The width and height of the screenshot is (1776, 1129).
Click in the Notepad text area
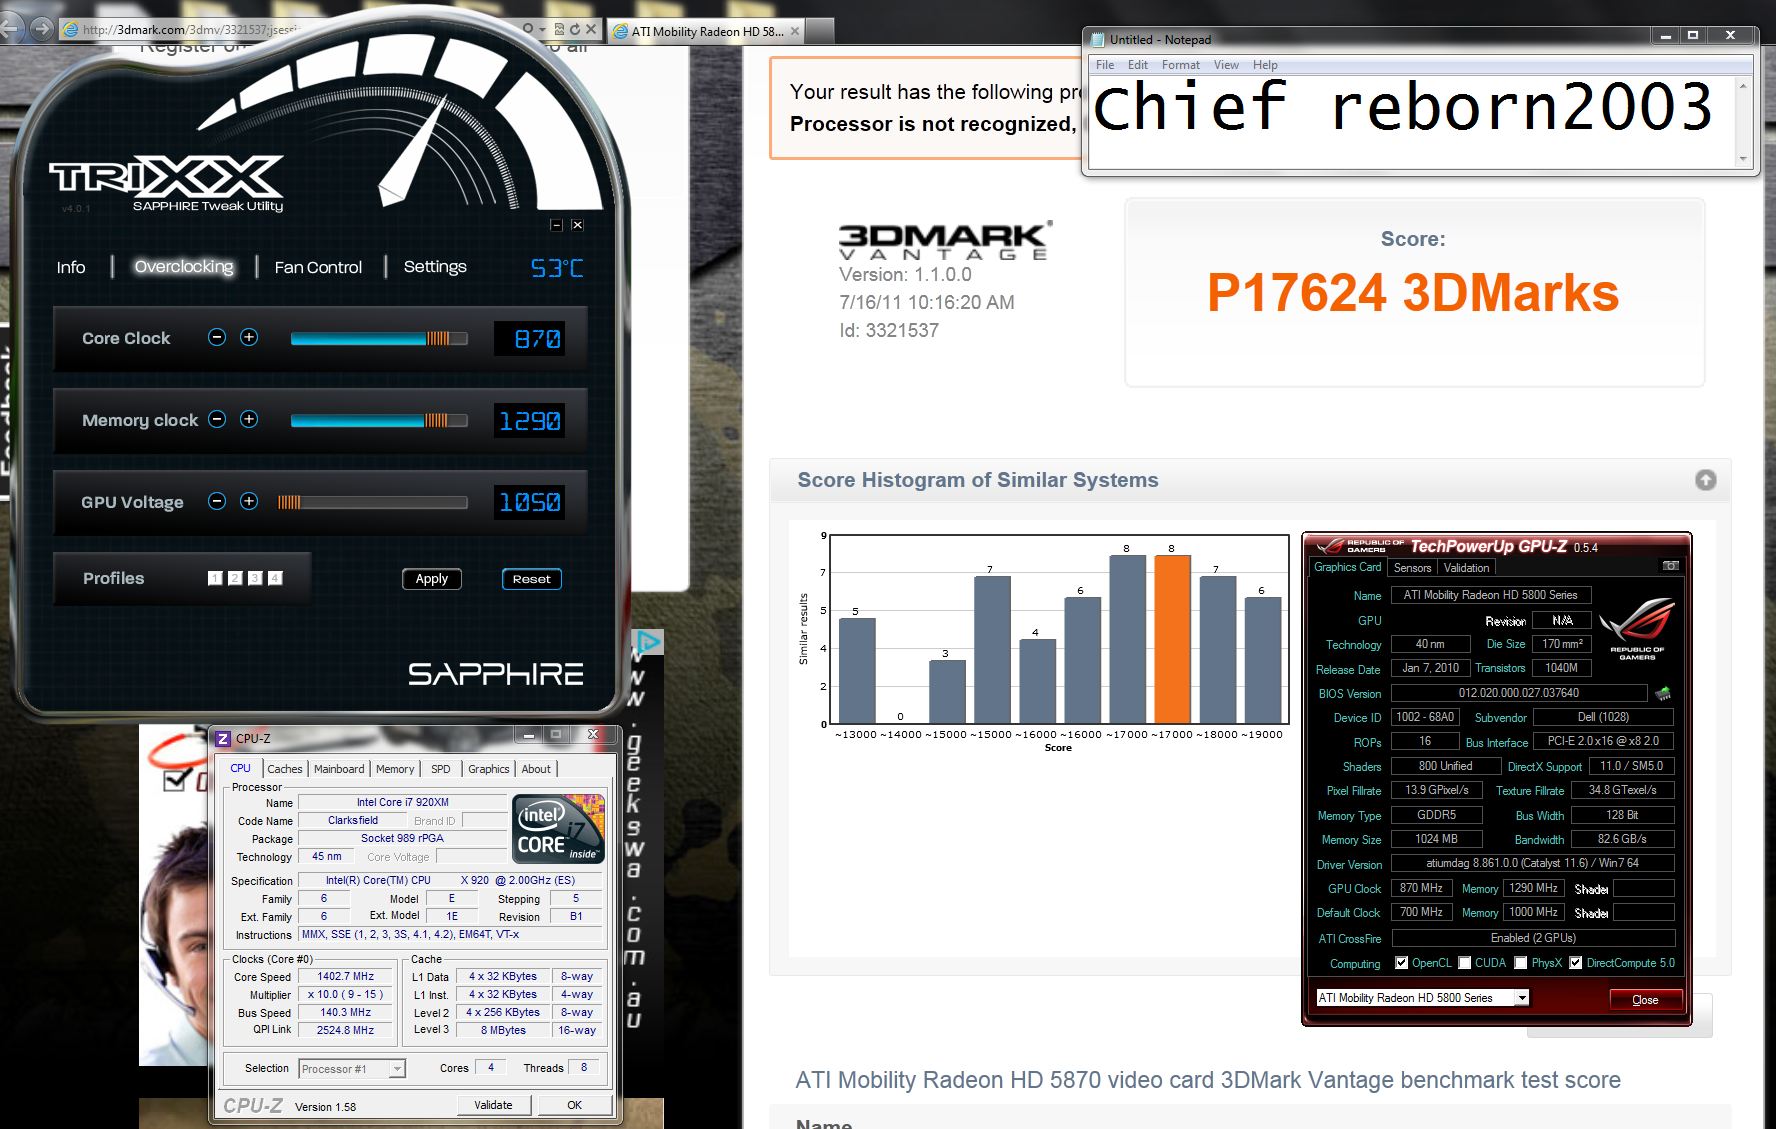[x=1412, y=121]
